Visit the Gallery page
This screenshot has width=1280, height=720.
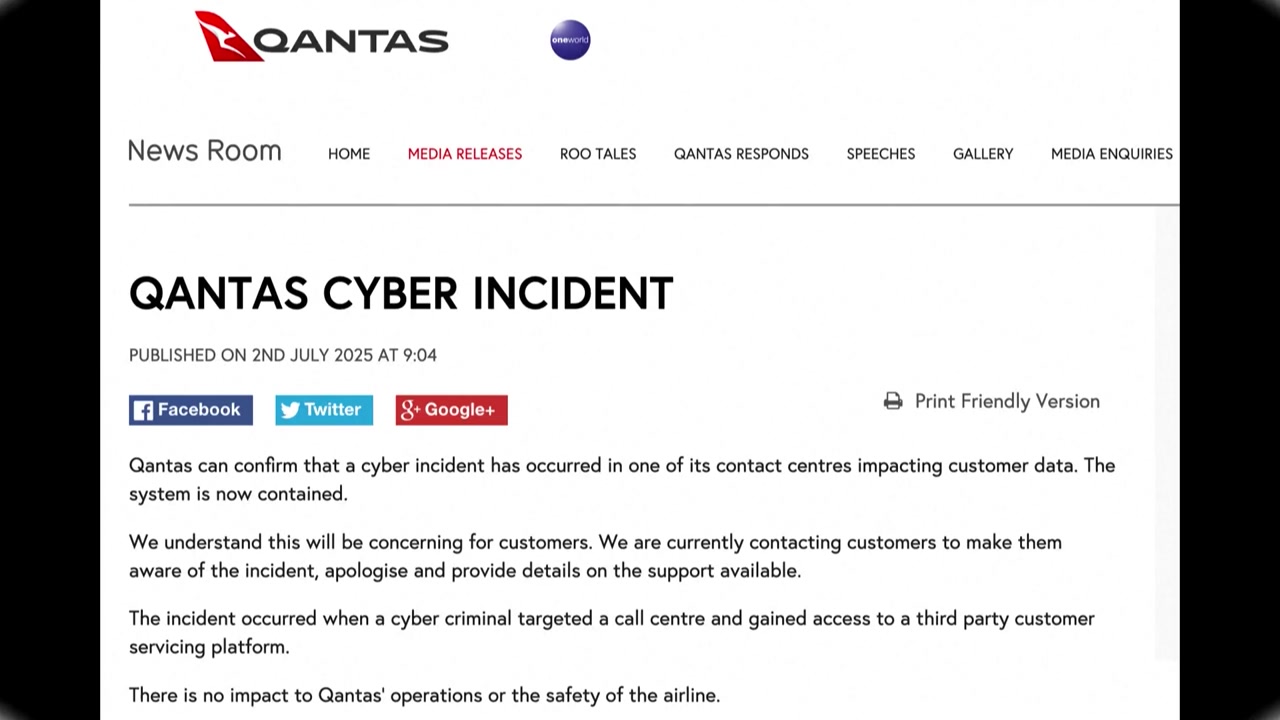click(x=983, y=154)
